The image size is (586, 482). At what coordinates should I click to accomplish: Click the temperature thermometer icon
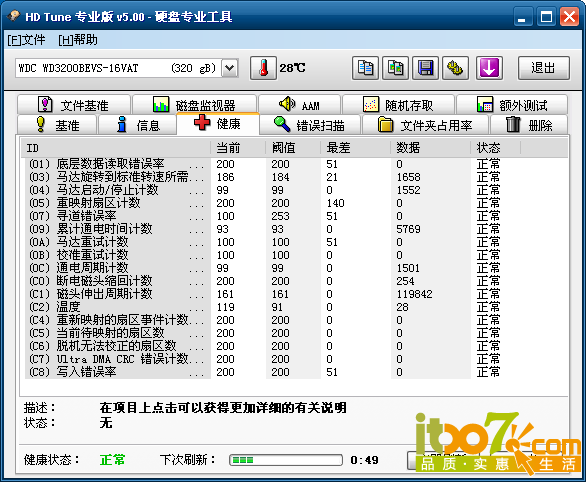(263, 68)
